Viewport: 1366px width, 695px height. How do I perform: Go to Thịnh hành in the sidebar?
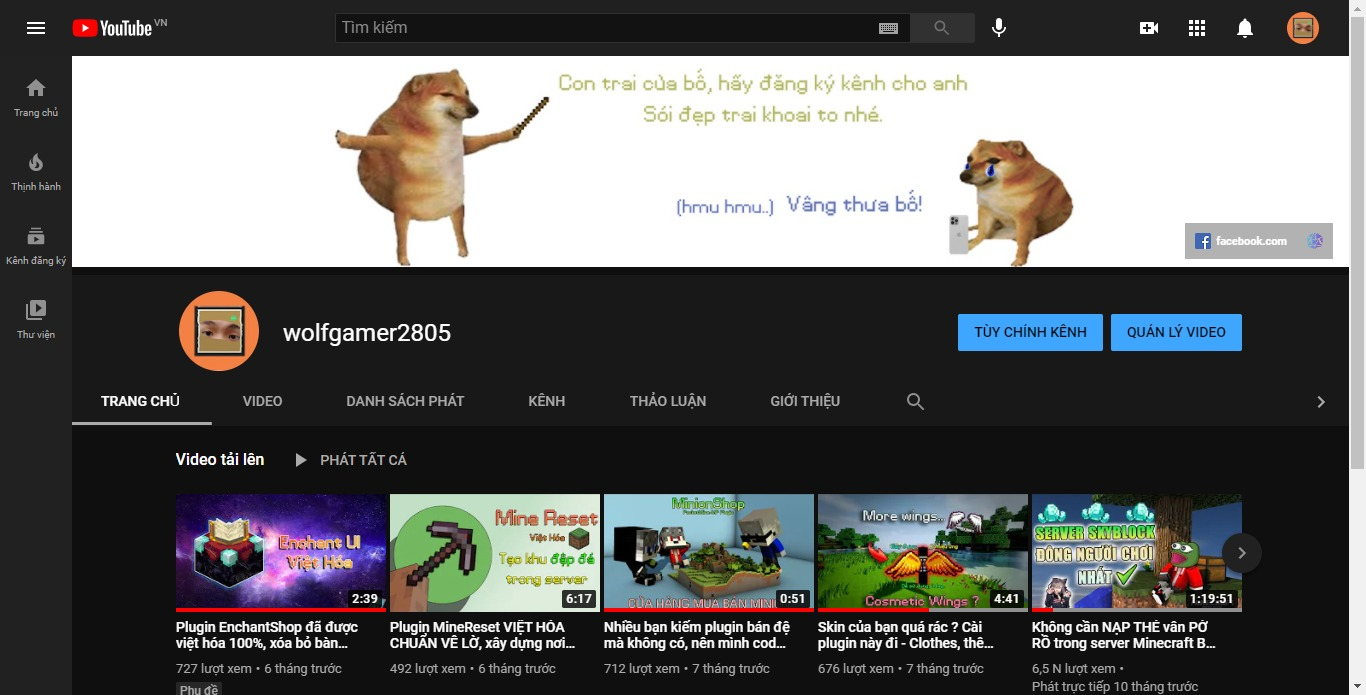[36, 170]
